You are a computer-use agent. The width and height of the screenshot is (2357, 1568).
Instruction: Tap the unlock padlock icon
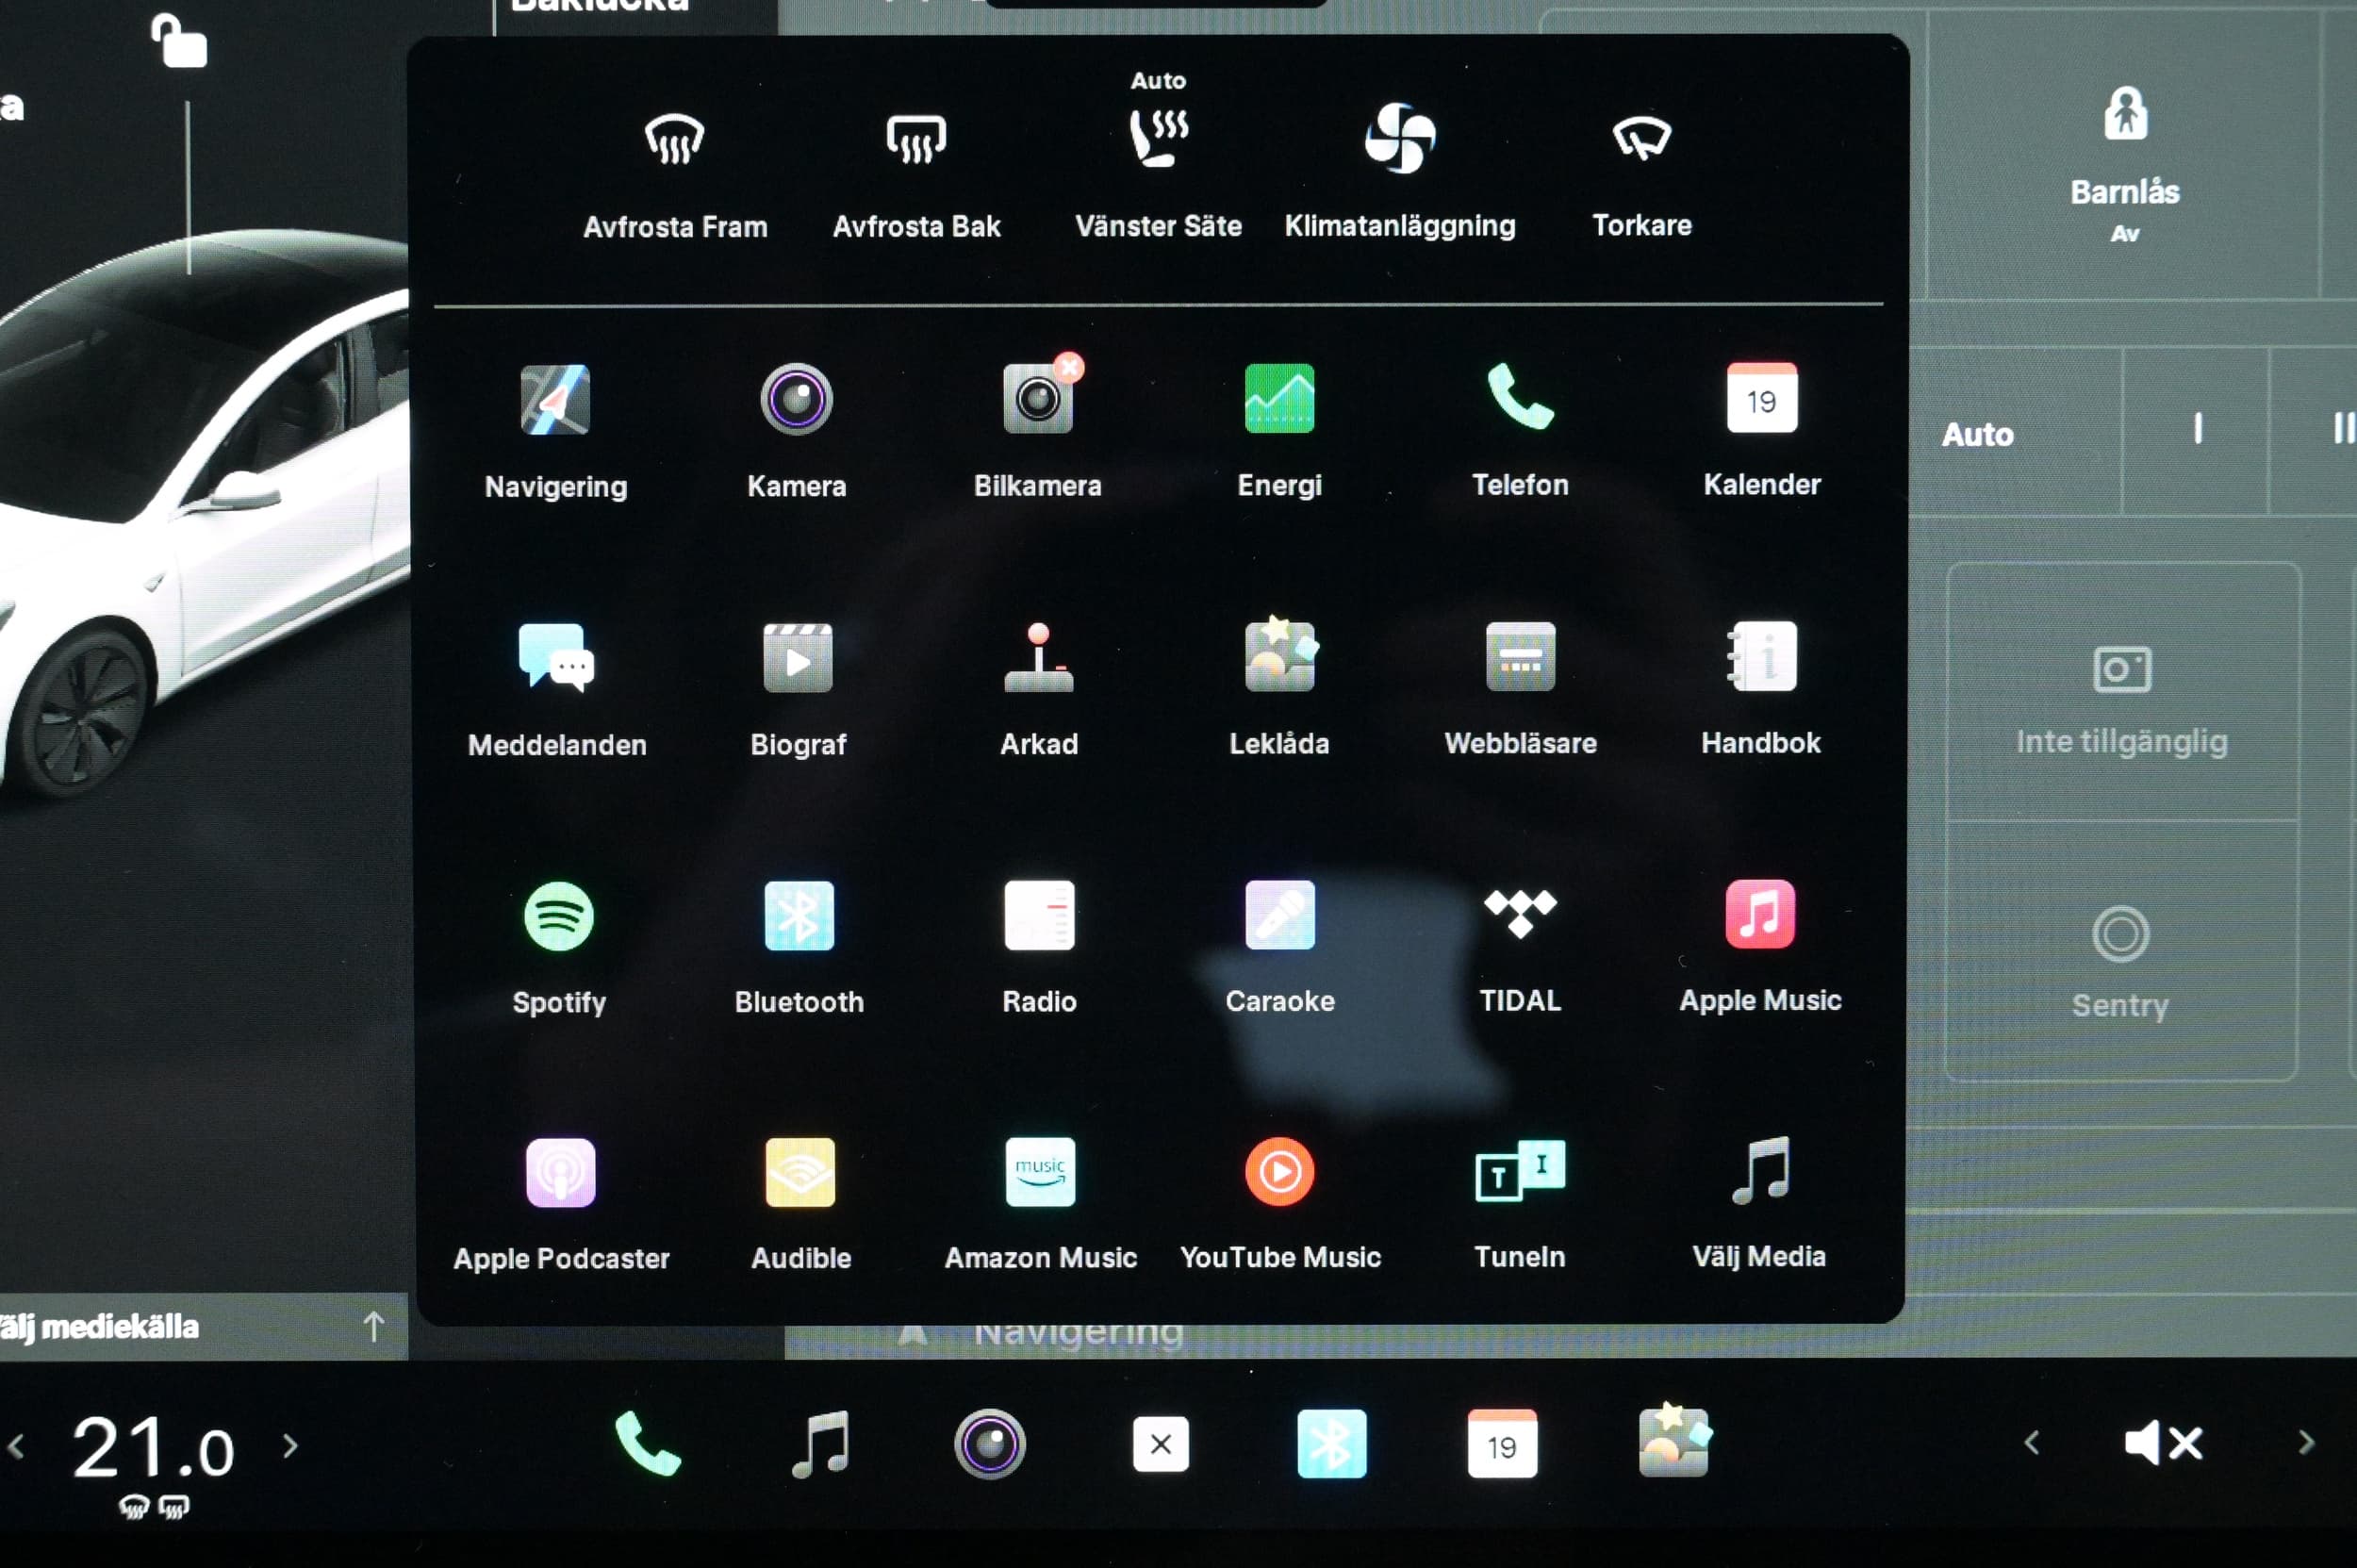pos(179,41)
